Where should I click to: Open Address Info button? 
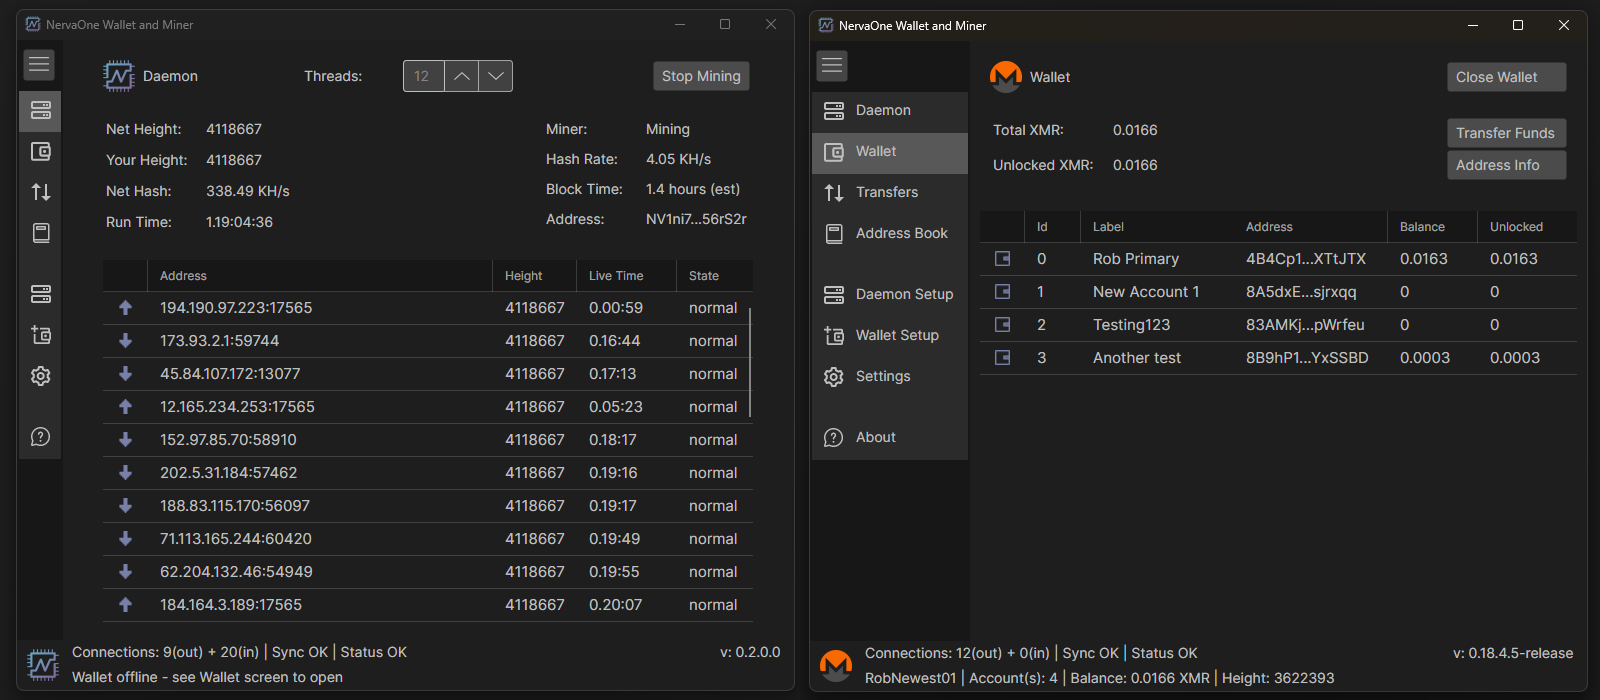1507,165
